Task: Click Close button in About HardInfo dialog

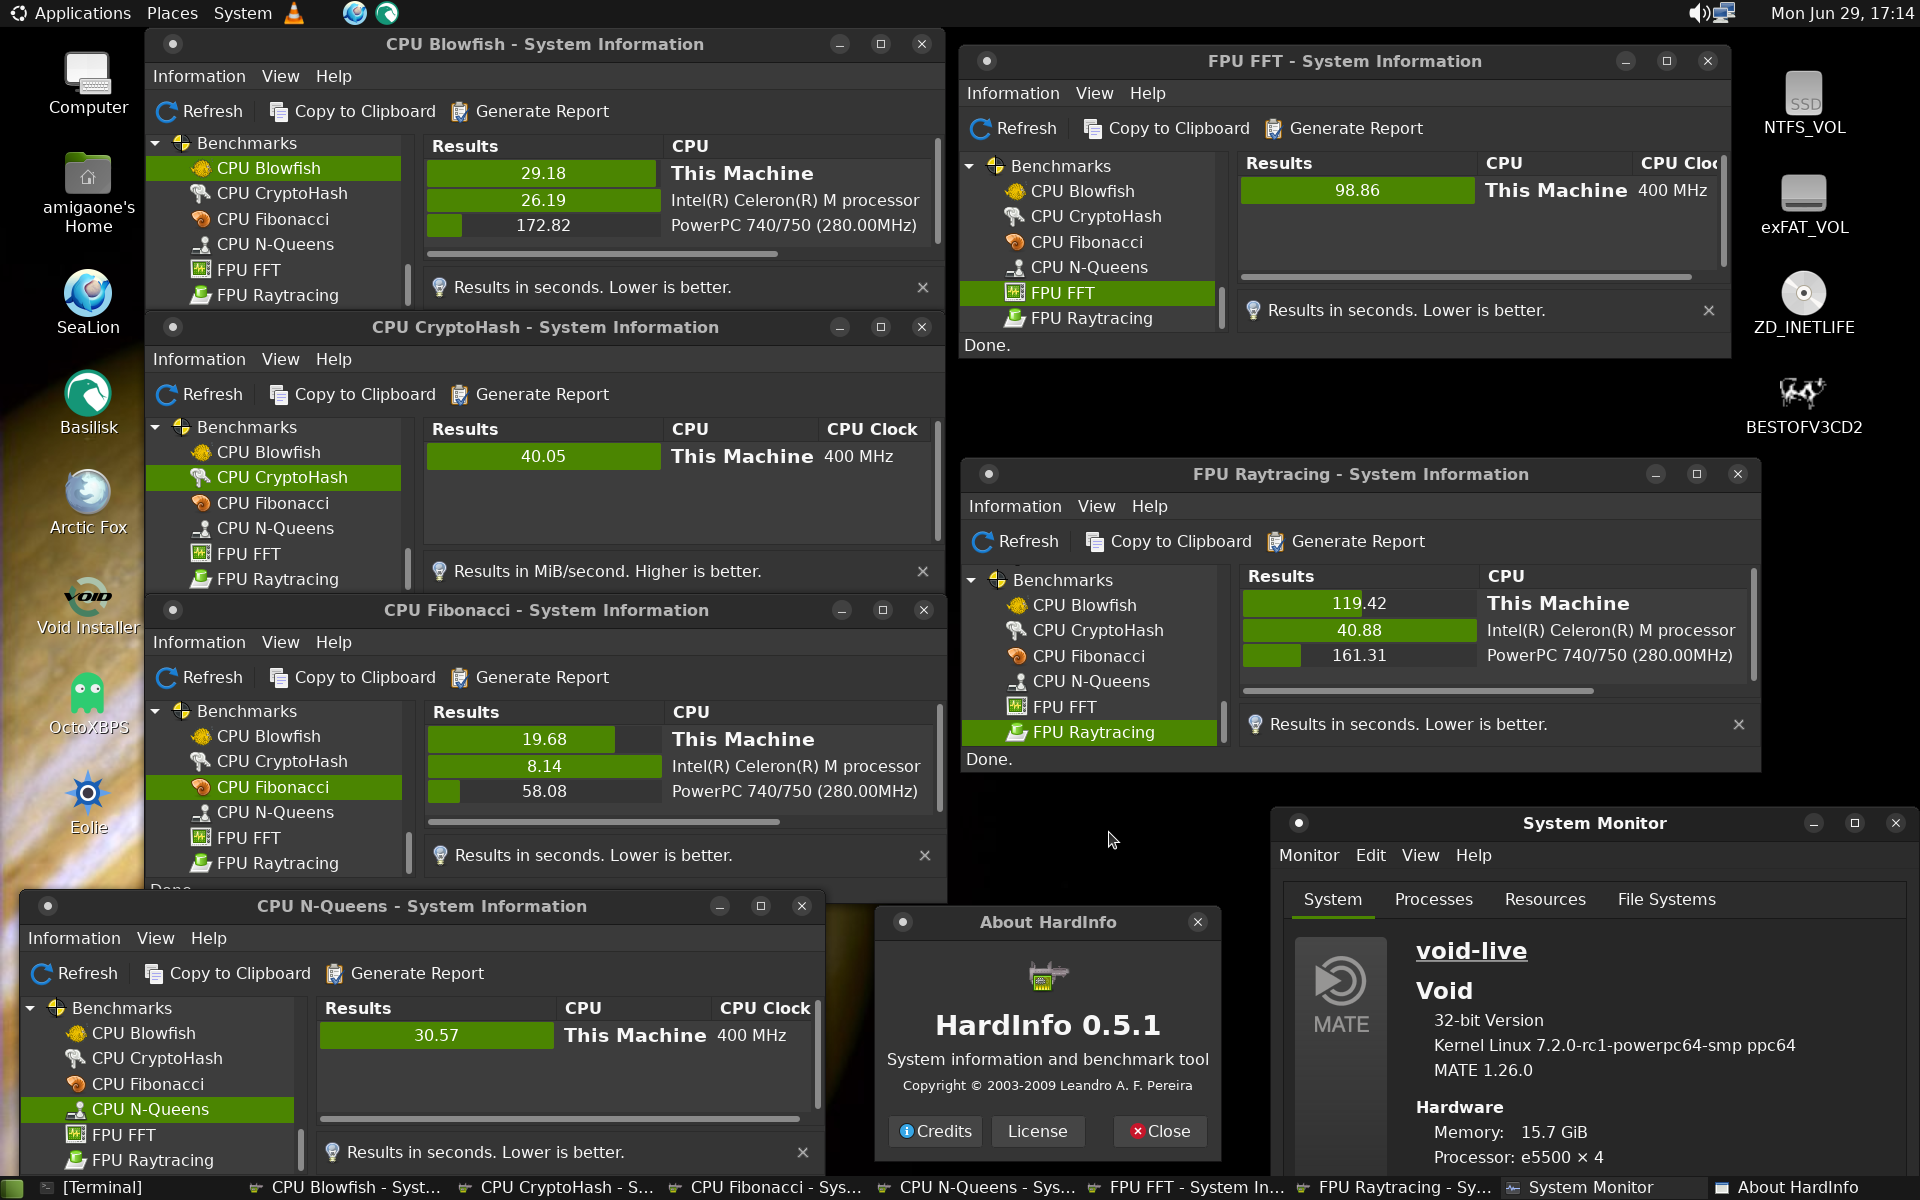Action: (x=1160, y=1132)
